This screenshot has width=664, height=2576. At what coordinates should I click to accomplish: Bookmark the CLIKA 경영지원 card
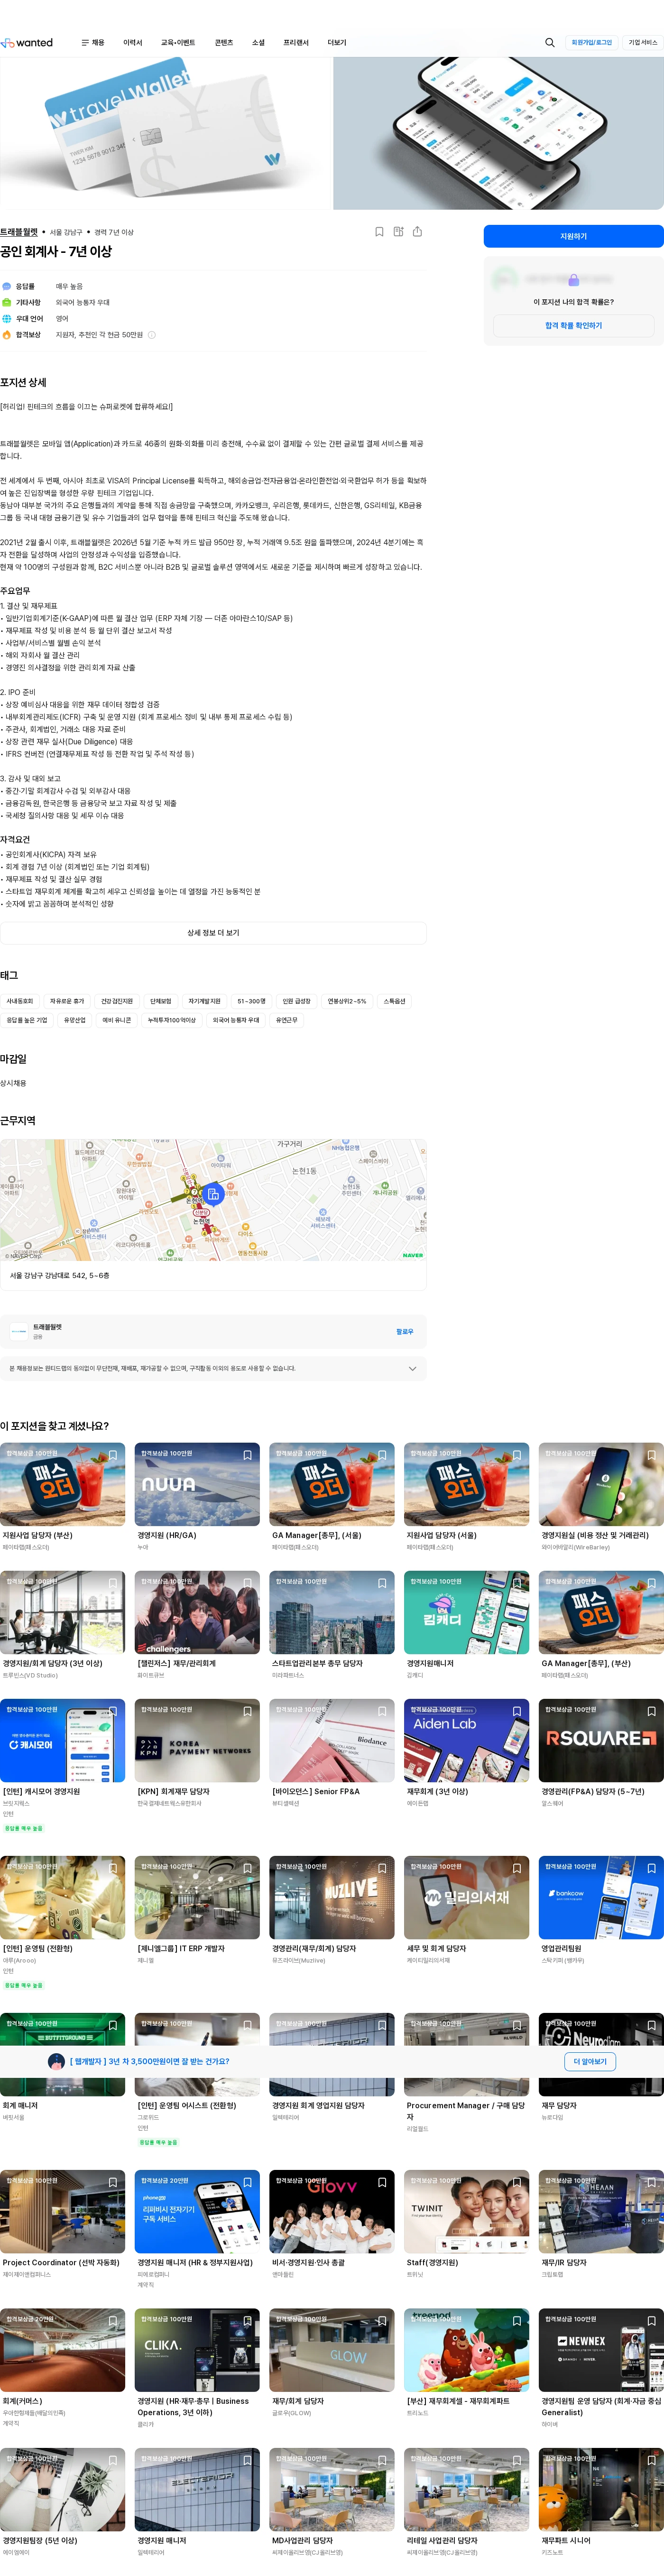pyautogui.click(x=247, y=2321)
